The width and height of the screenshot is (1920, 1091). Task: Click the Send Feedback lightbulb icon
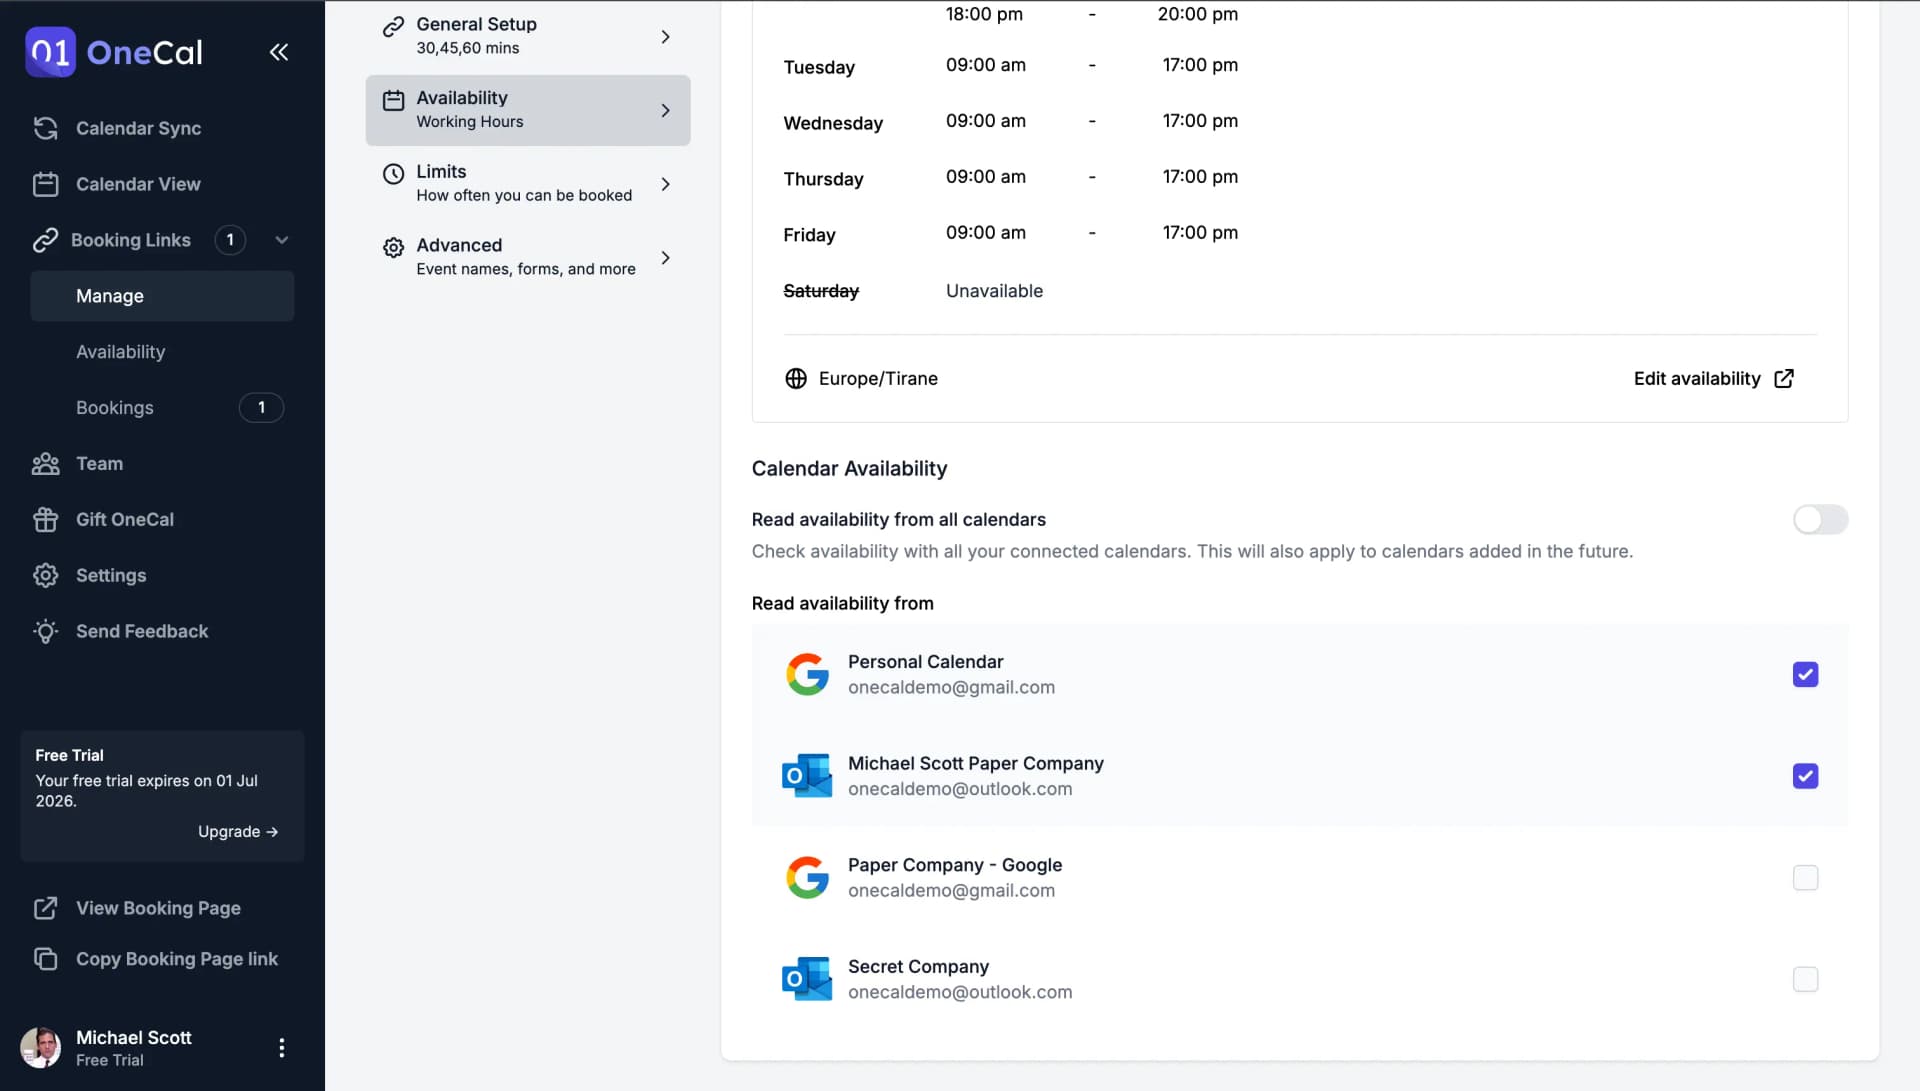[46, 632]
